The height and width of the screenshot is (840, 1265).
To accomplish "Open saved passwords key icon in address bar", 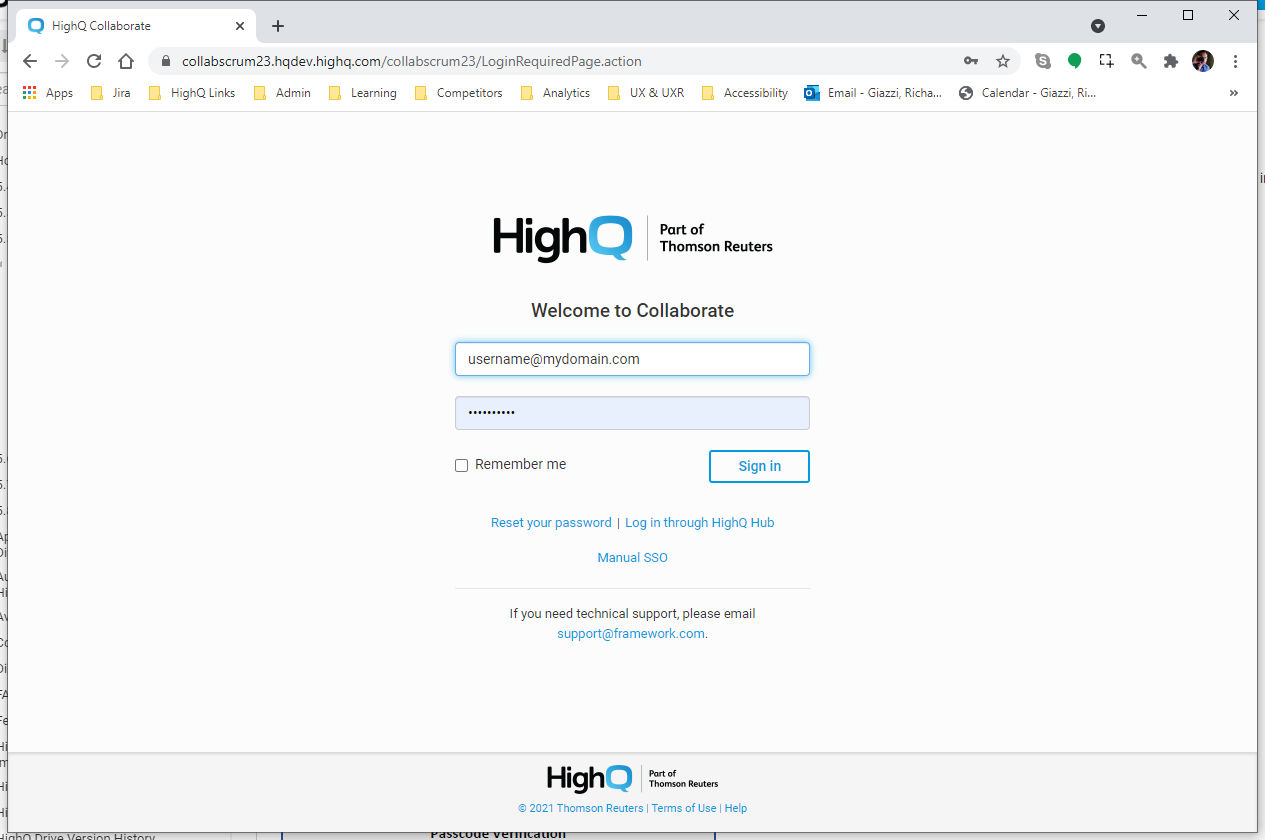I will 971,61.
